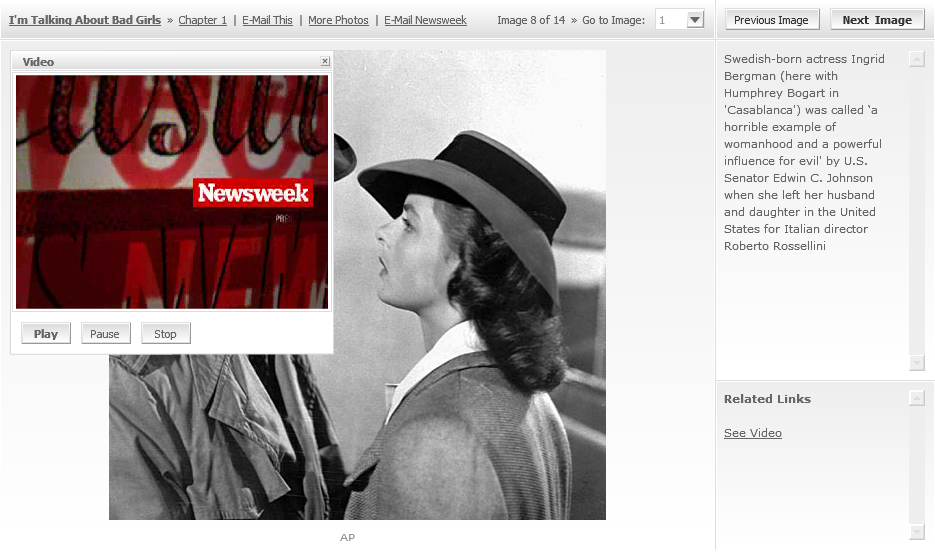Click the Related Links scroll down arrow
Image resolution: width=935 pixels, height=552 pixels.
[917, 531]
